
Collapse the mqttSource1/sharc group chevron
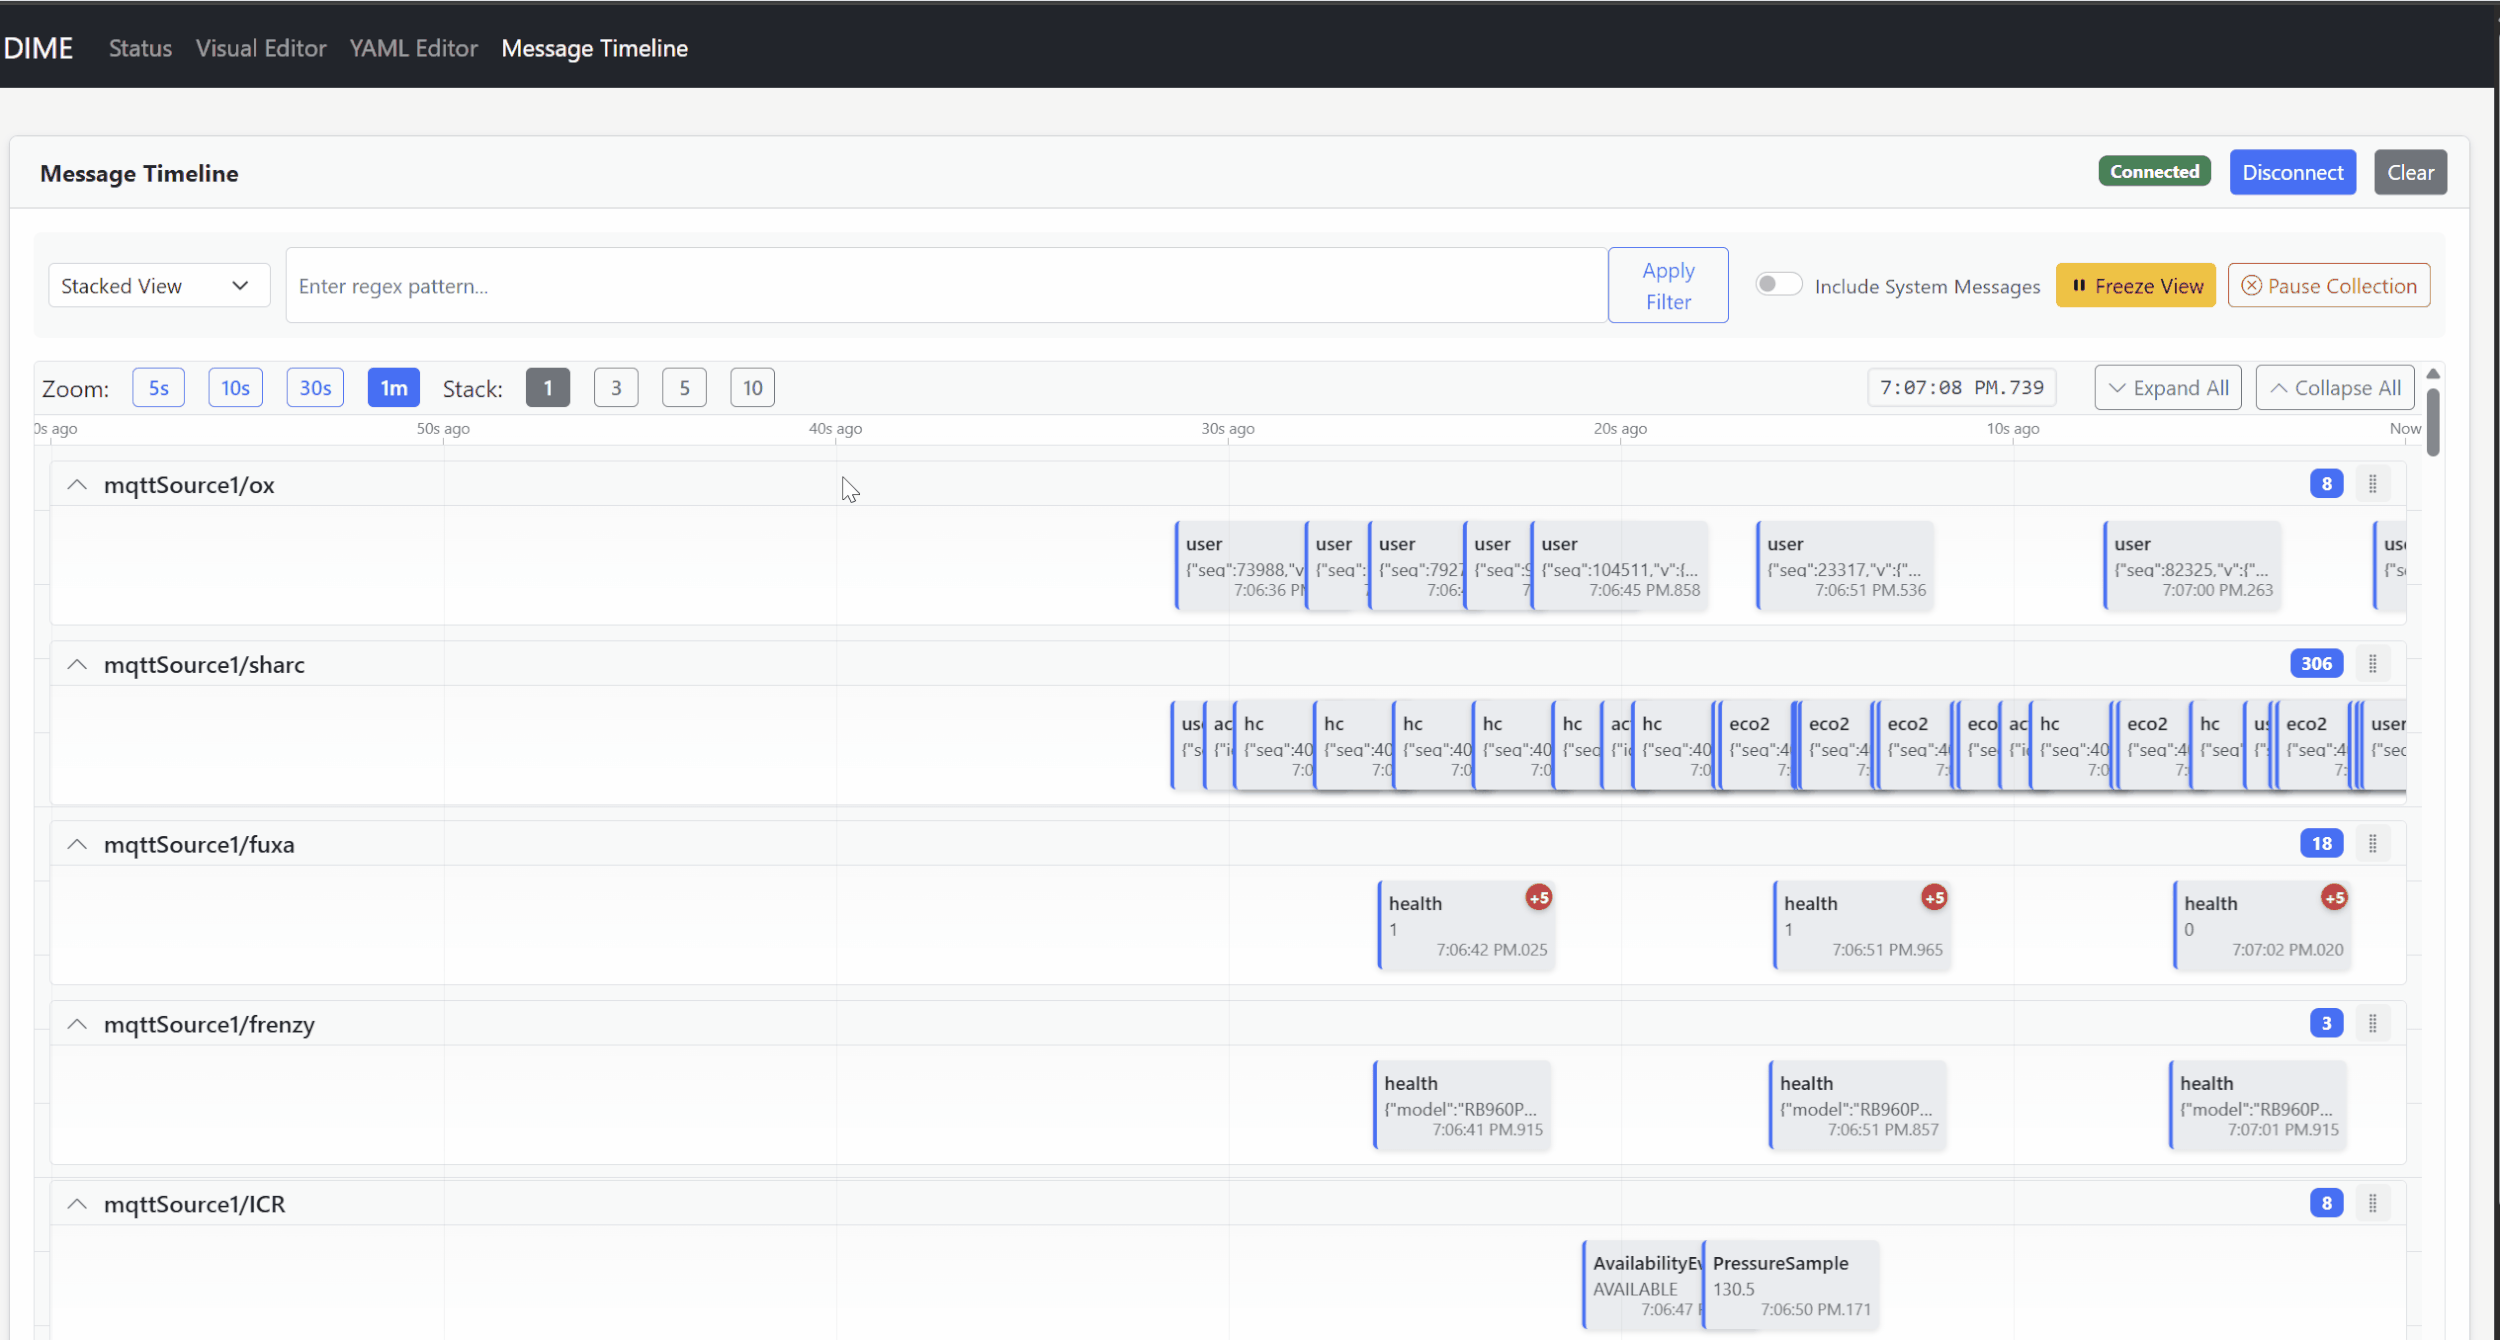coord(77,665)
